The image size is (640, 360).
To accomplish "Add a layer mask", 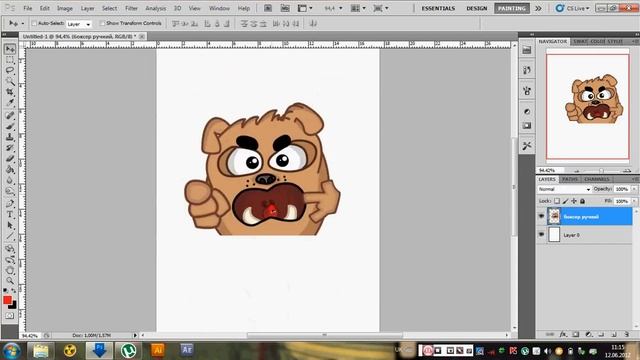I will (x=576, y=334).
